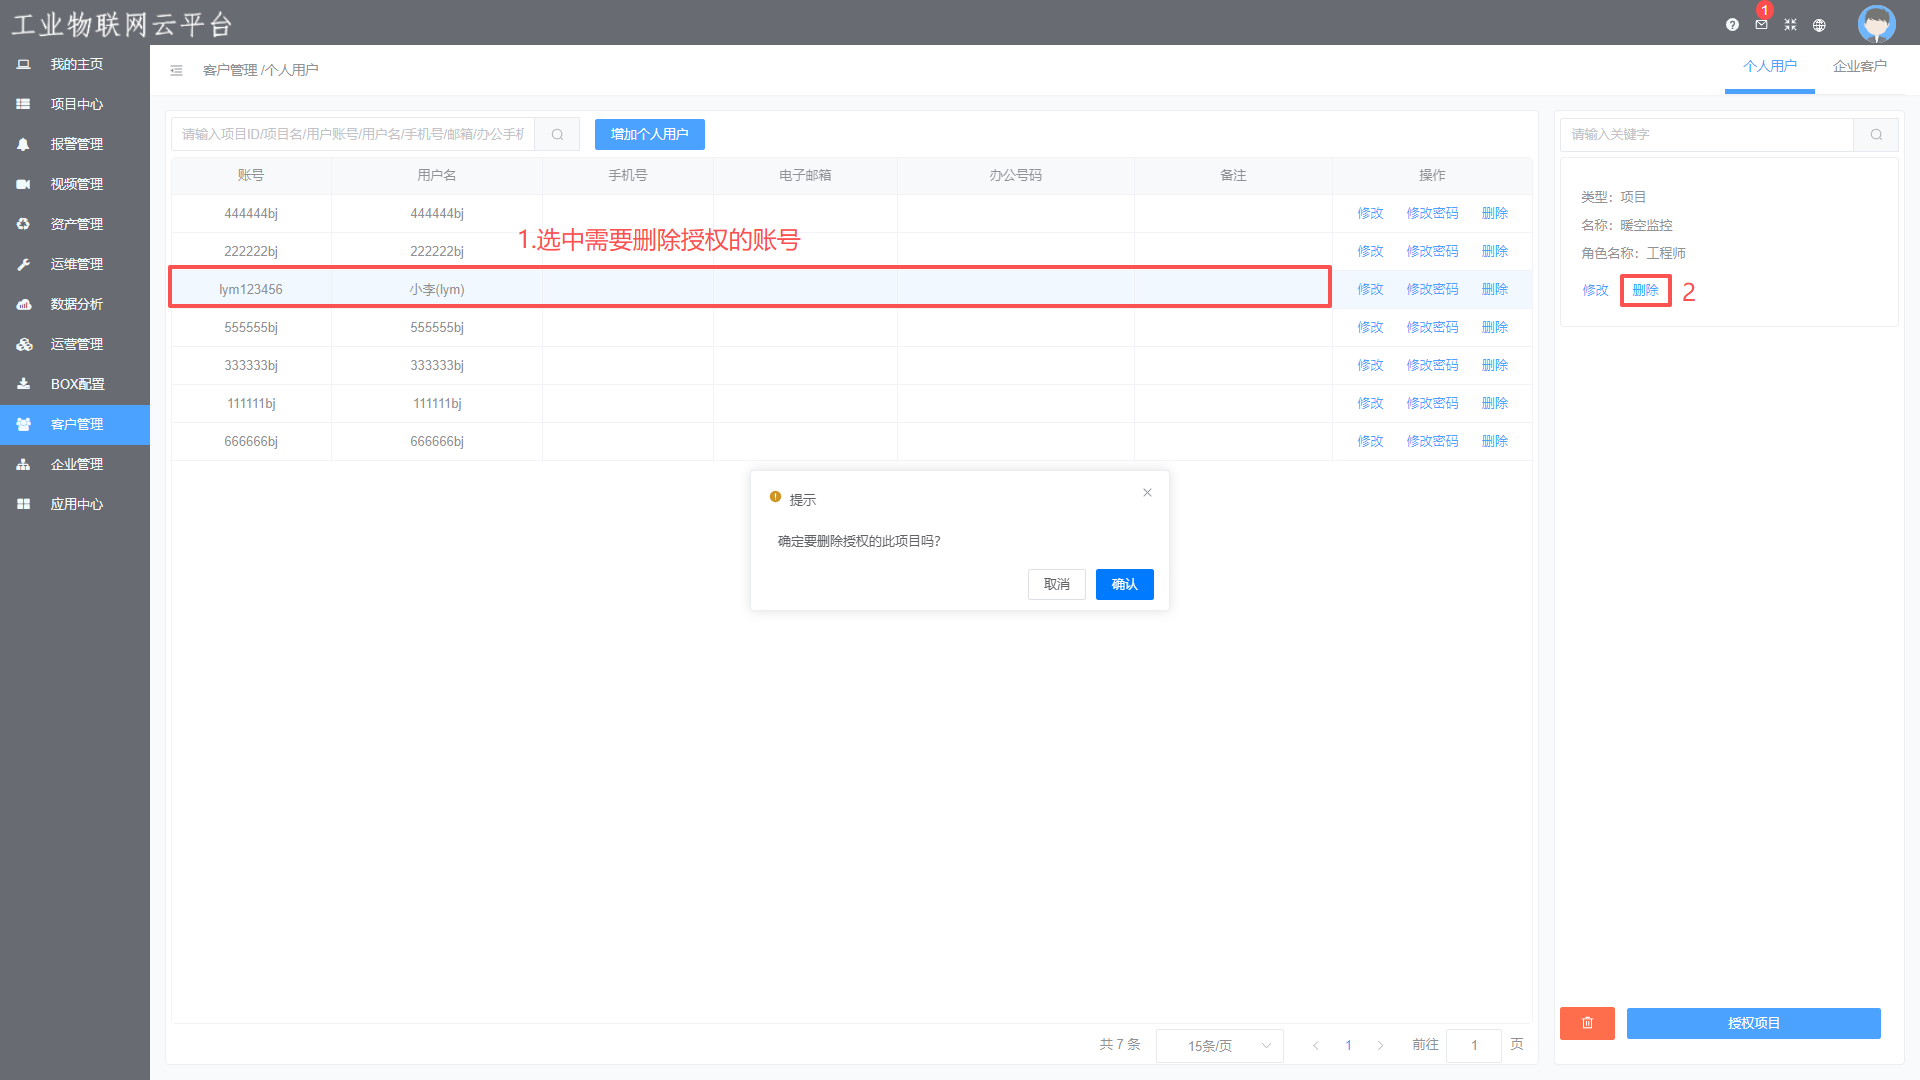
Task: Click 修改密码 for account 444444bj
Action: coord(1432,213)
